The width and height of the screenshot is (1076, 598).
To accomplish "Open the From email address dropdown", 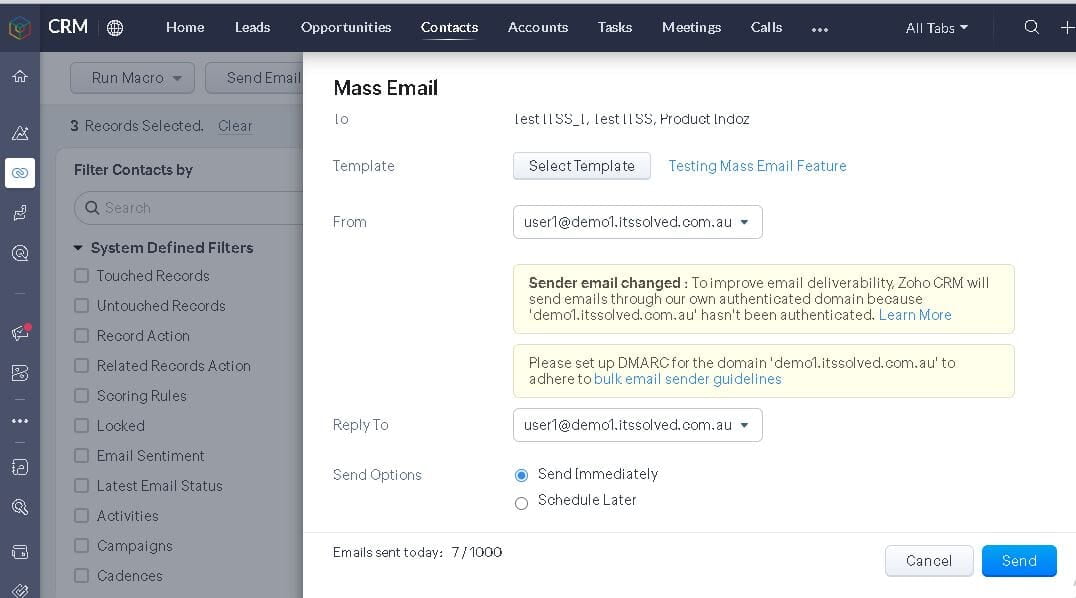I will tap(637, 221).
